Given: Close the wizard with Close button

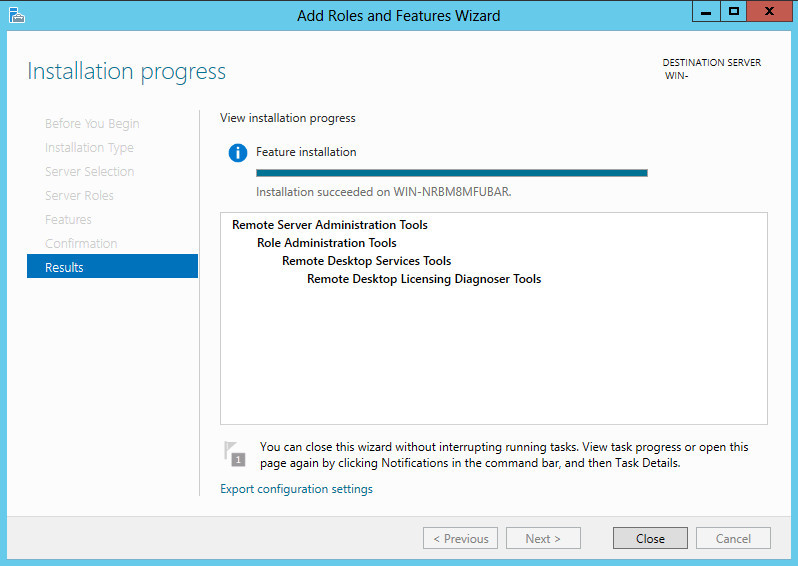Looking at the screenshot, I should (x=650, y=539).
